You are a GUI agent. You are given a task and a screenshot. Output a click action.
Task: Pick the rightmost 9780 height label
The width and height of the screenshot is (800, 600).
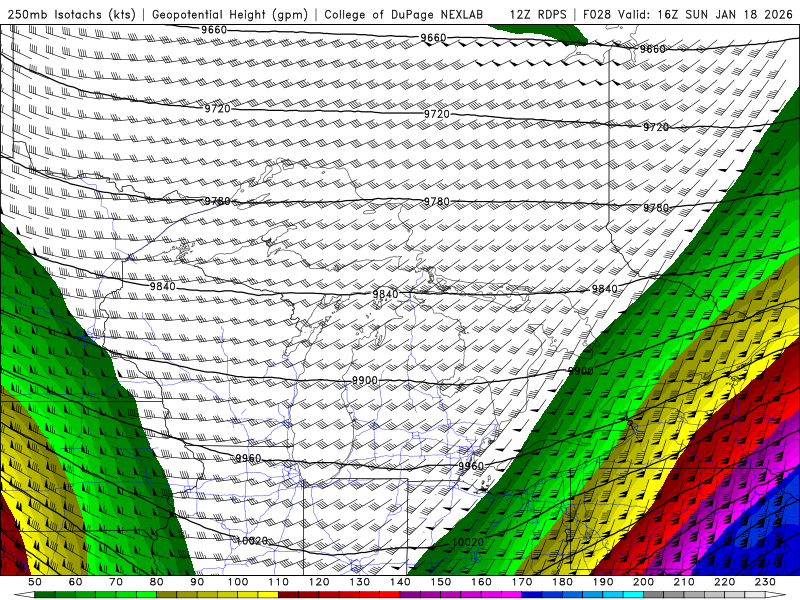[x=656, y=208]
